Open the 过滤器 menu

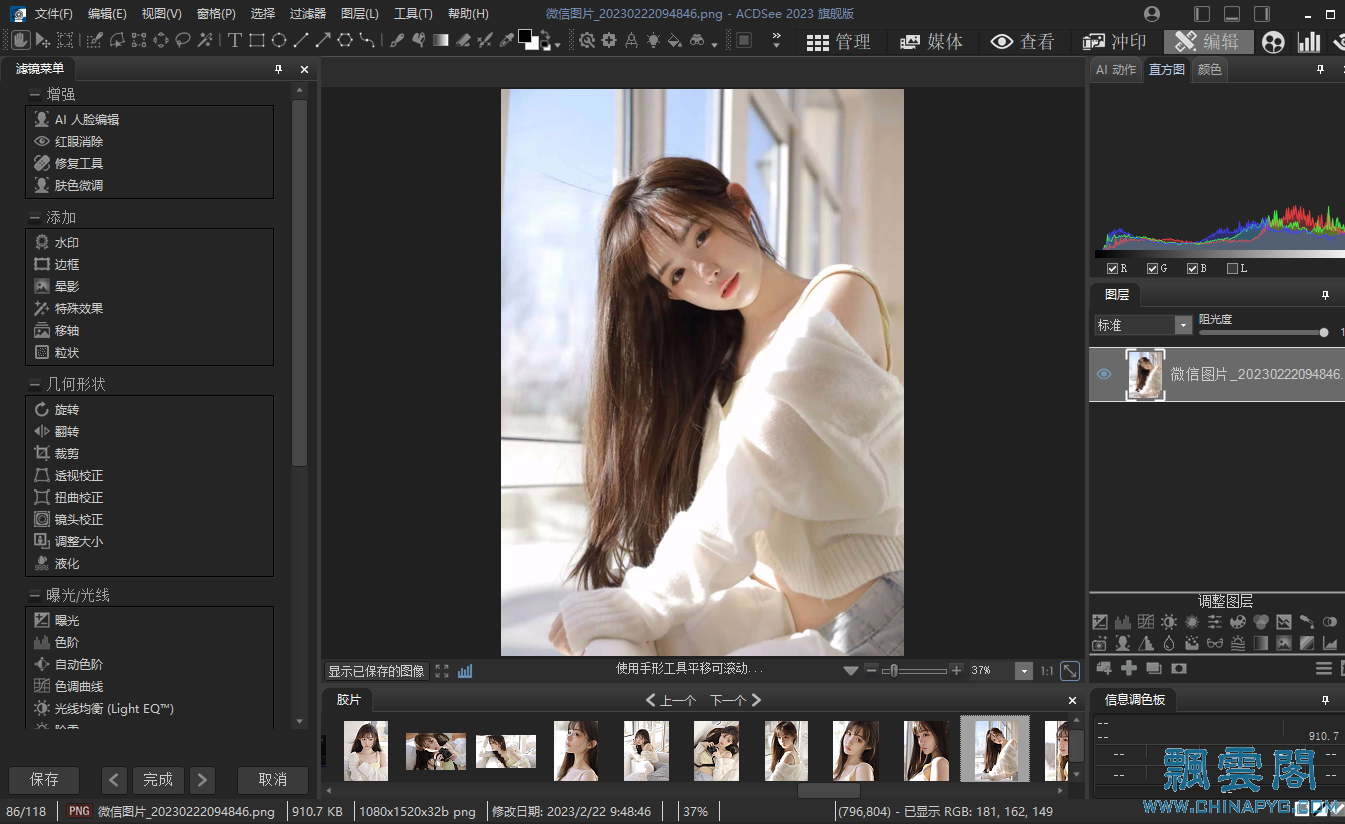[308, 14]
